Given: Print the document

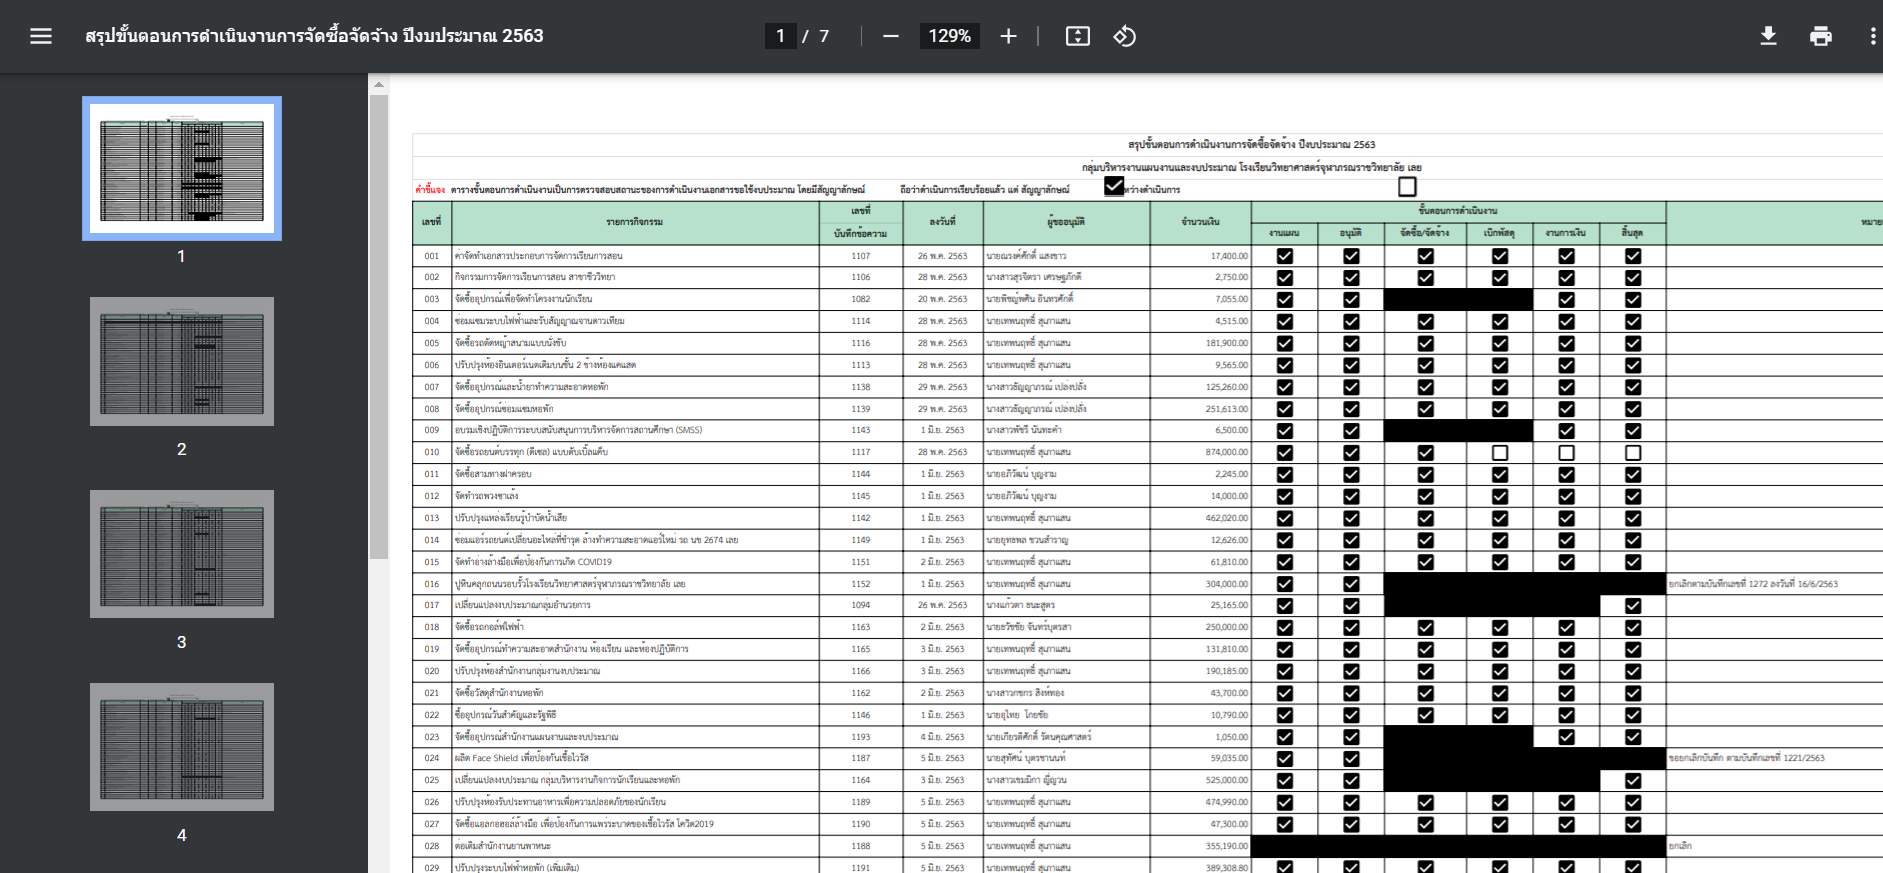Looking at the screenshot, I should 1821,36.
